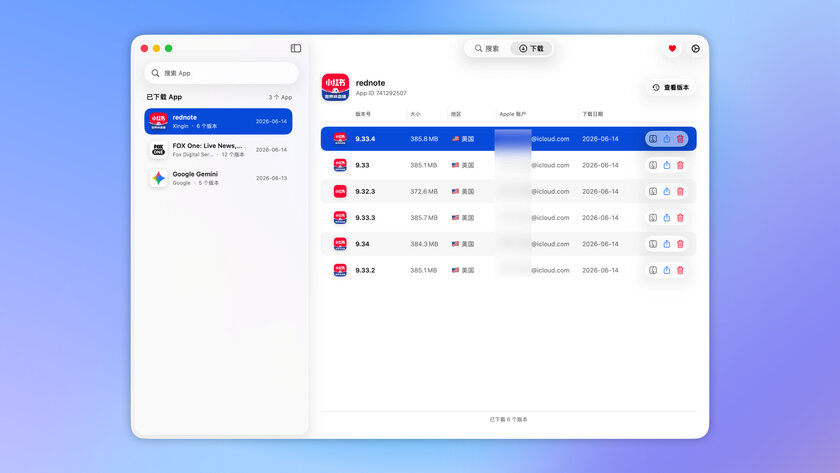
Task: Click the 搜索 App search field
Action: tap(221, 73)
